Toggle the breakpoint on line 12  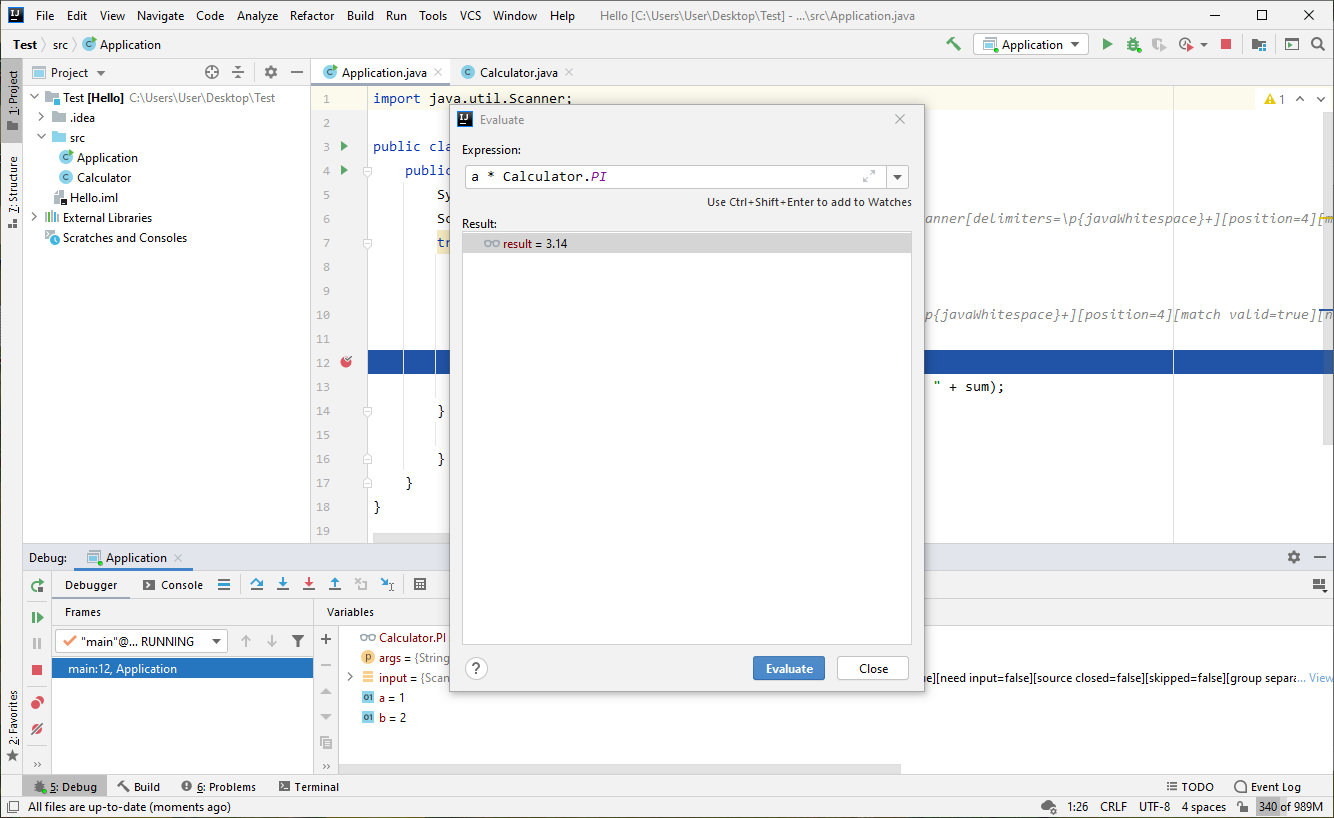[346, 362]
